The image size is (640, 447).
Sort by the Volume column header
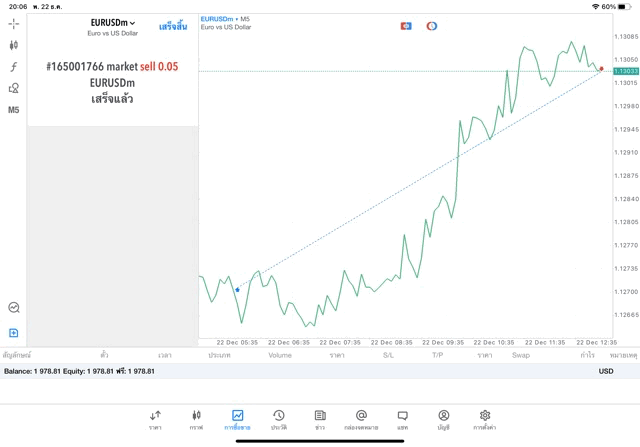tap(280, 355)
